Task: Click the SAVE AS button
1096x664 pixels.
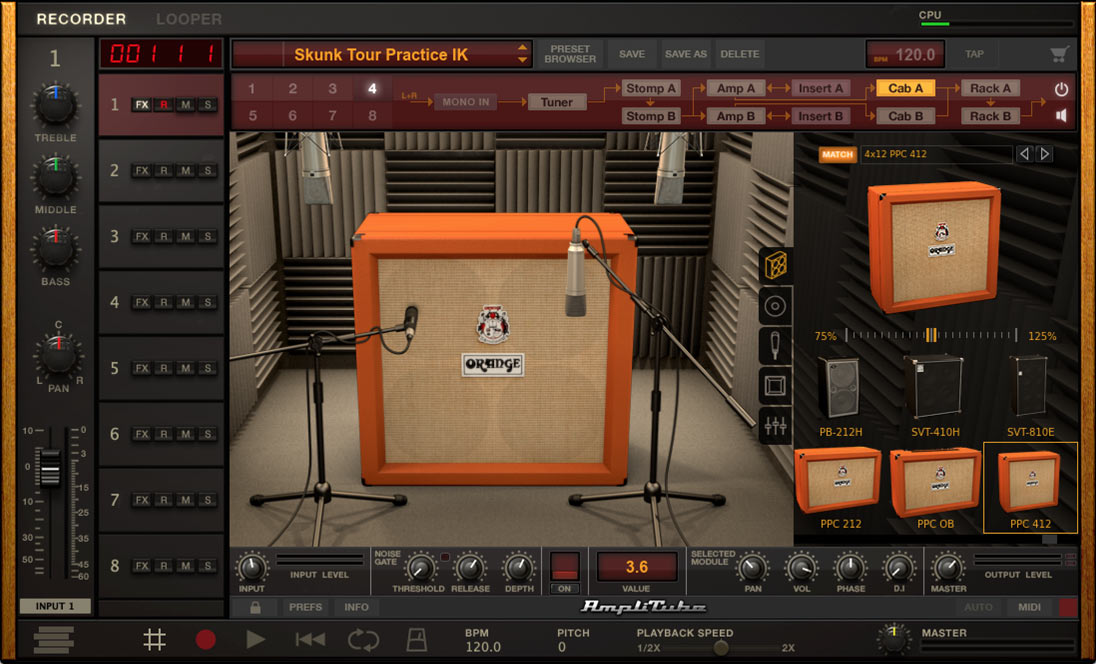Action: coord(685,55)
